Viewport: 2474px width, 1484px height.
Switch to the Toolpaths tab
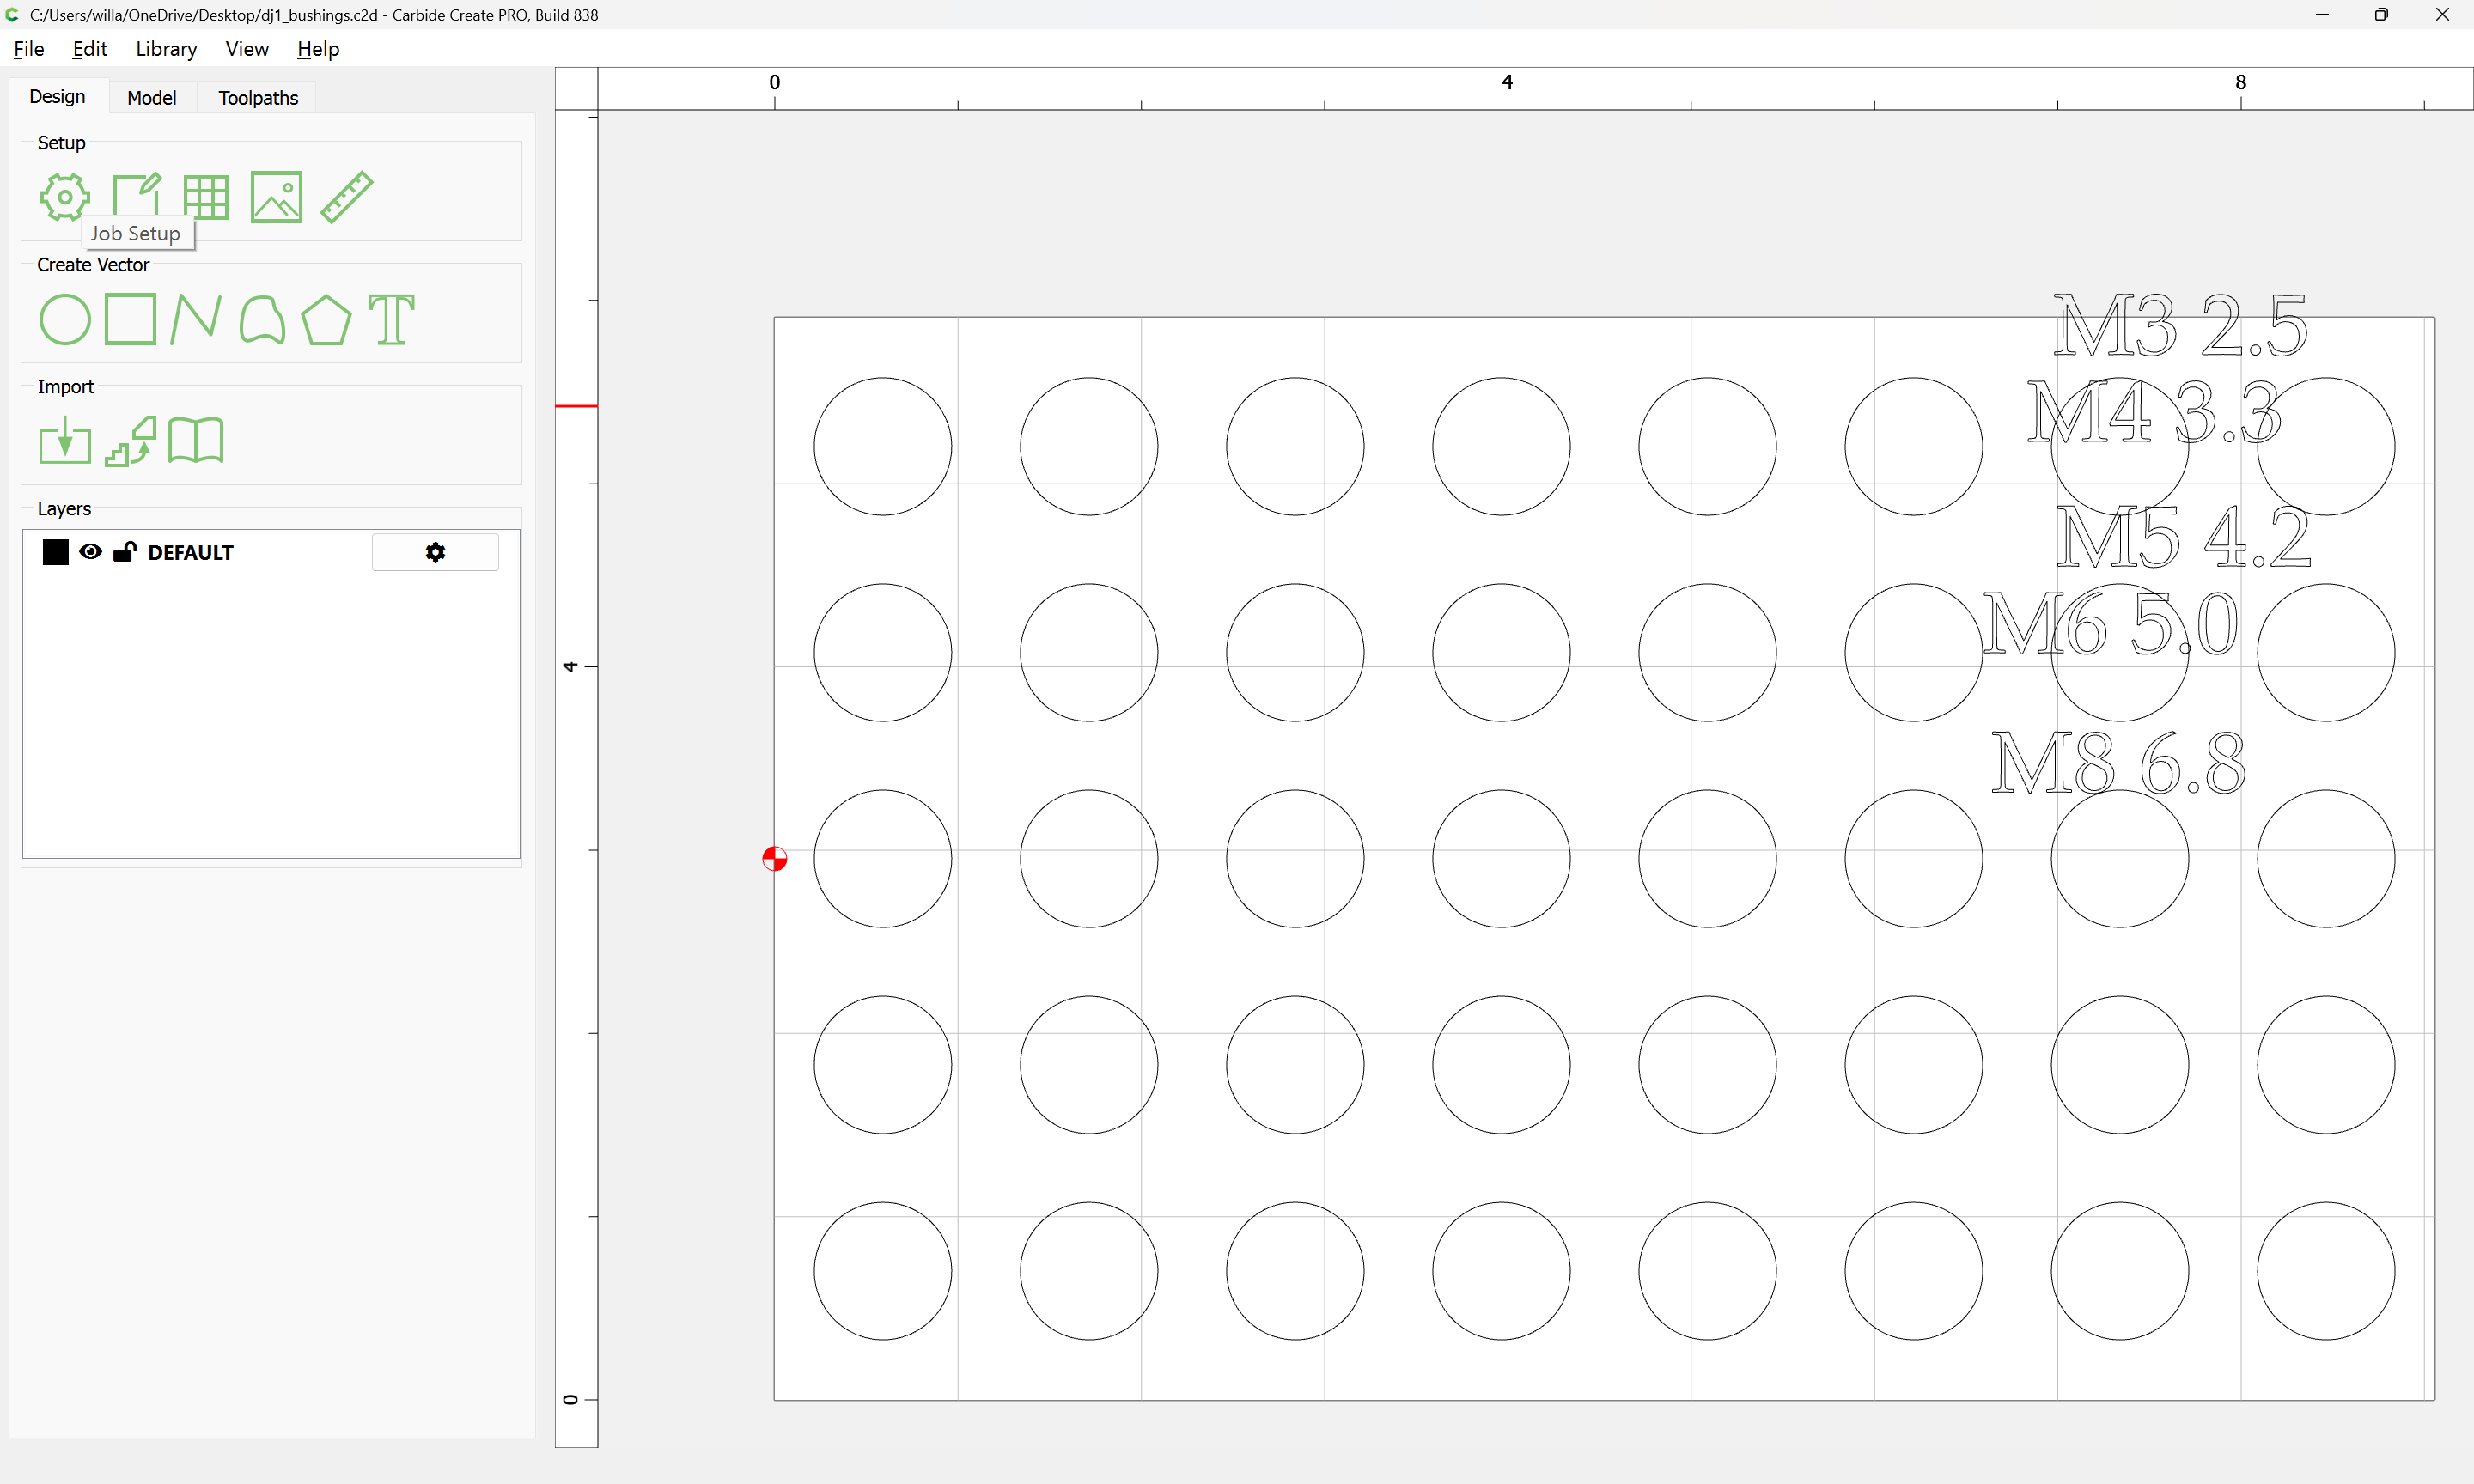click(x=258, y=98)
